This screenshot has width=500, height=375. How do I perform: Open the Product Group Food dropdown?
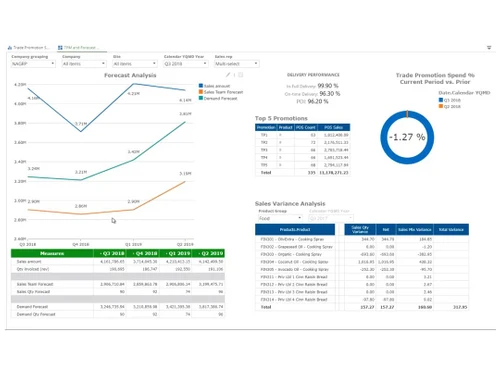pyautogui.click(x=280, y=218)
